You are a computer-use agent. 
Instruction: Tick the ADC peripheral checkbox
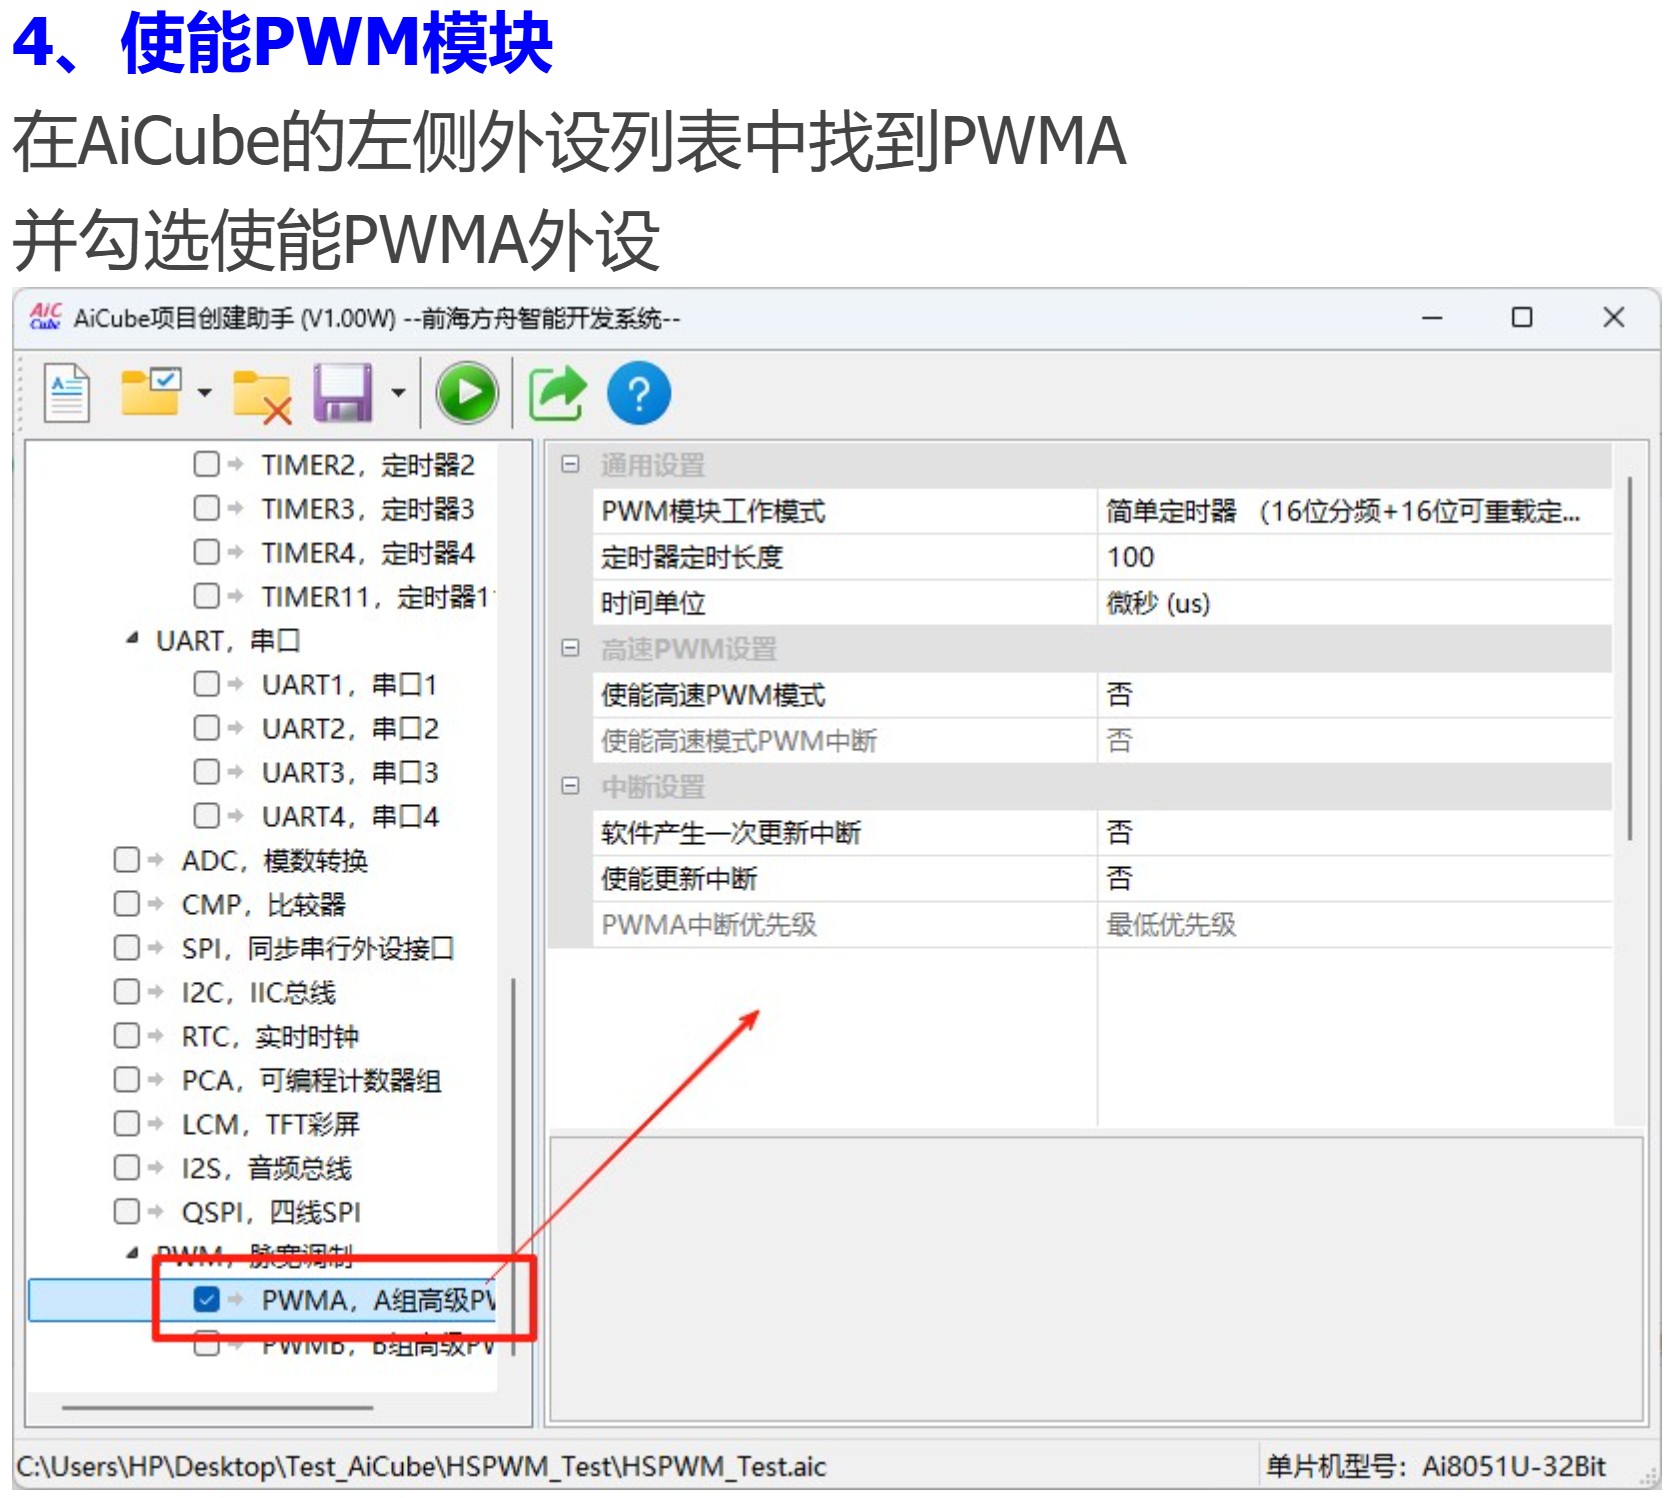127,859
